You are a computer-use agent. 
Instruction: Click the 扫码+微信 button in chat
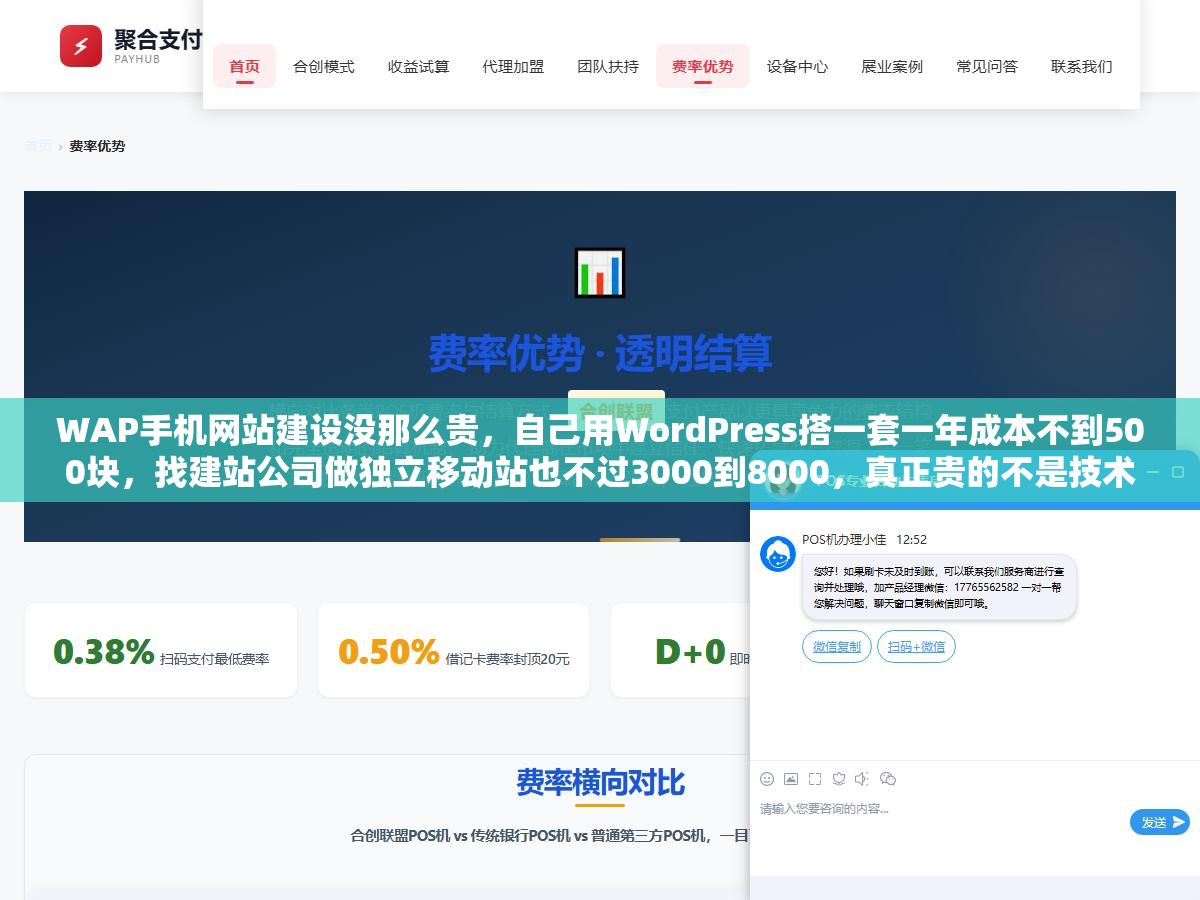pyautogui.click(x=916, y=647)
